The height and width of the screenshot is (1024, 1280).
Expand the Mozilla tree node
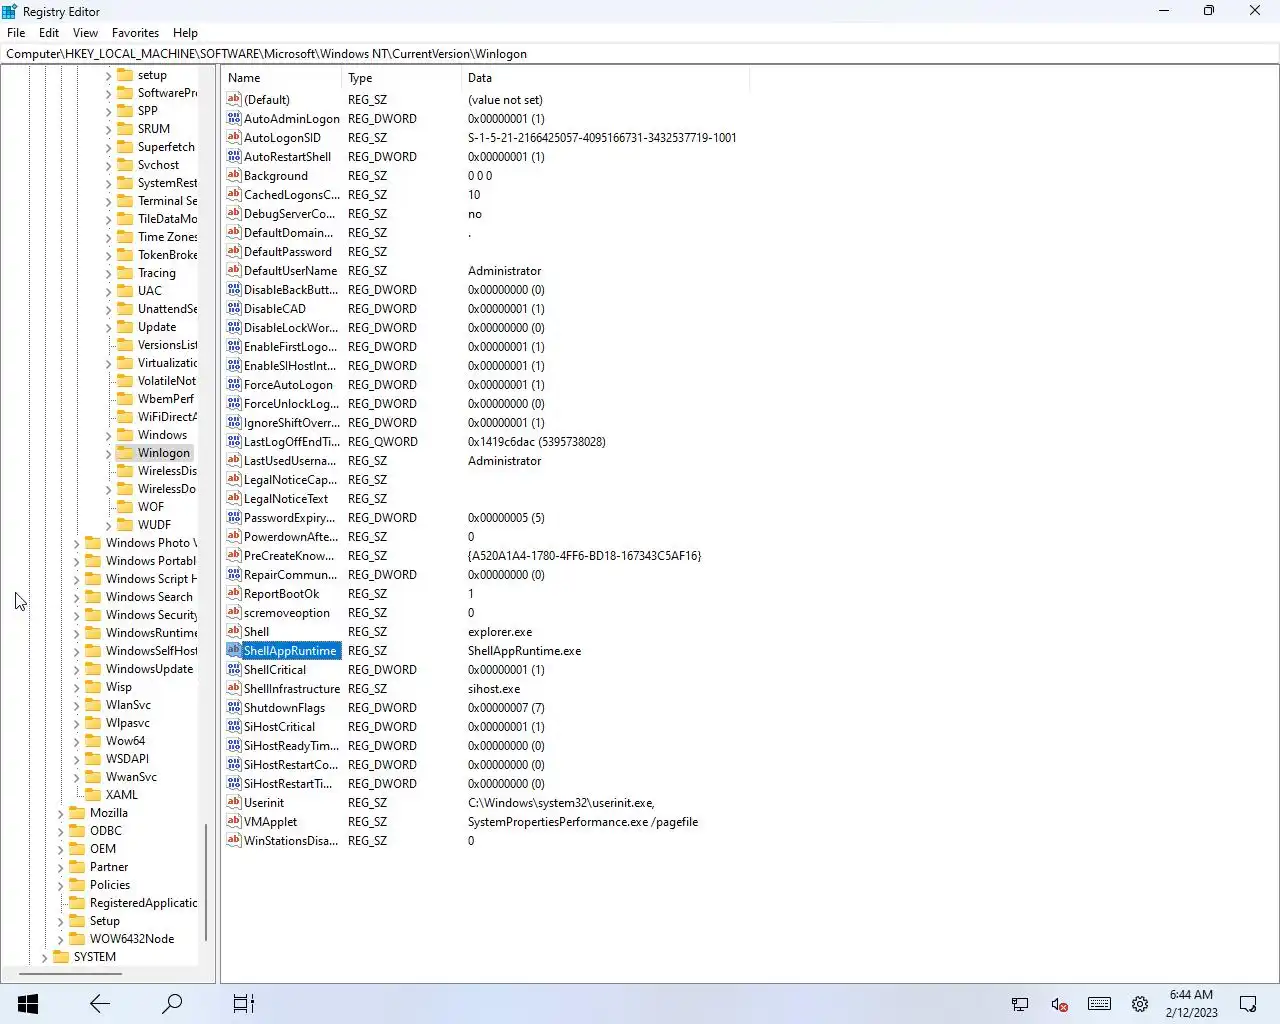coord(60,813)
